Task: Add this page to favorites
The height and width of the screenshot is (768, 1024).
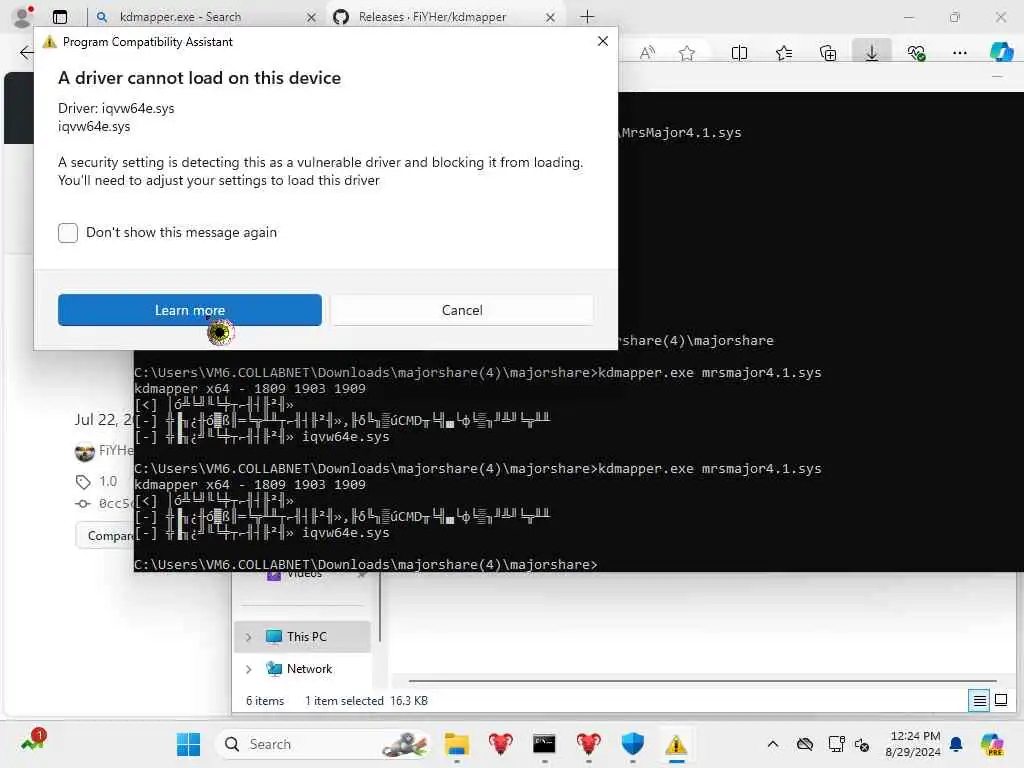Action: click(x=686, y=53)
